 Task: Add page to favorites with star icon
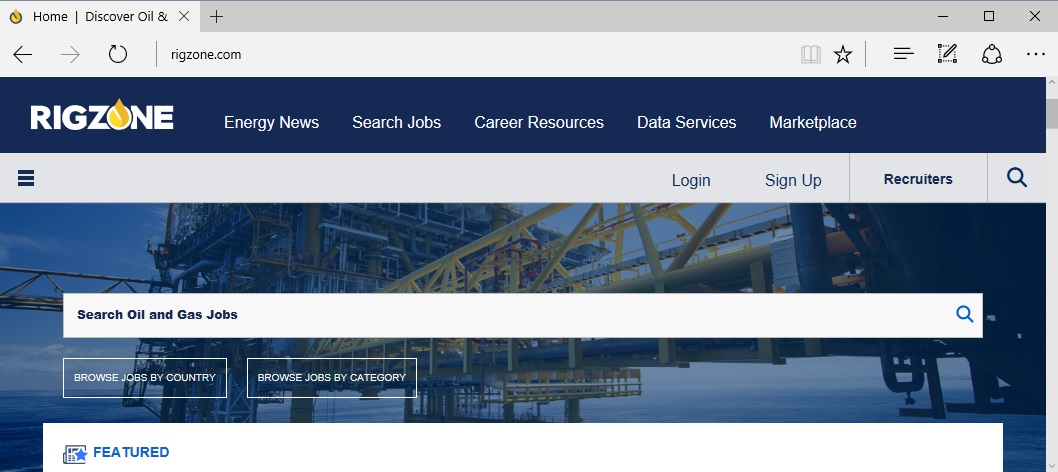[x=843, y=54]
